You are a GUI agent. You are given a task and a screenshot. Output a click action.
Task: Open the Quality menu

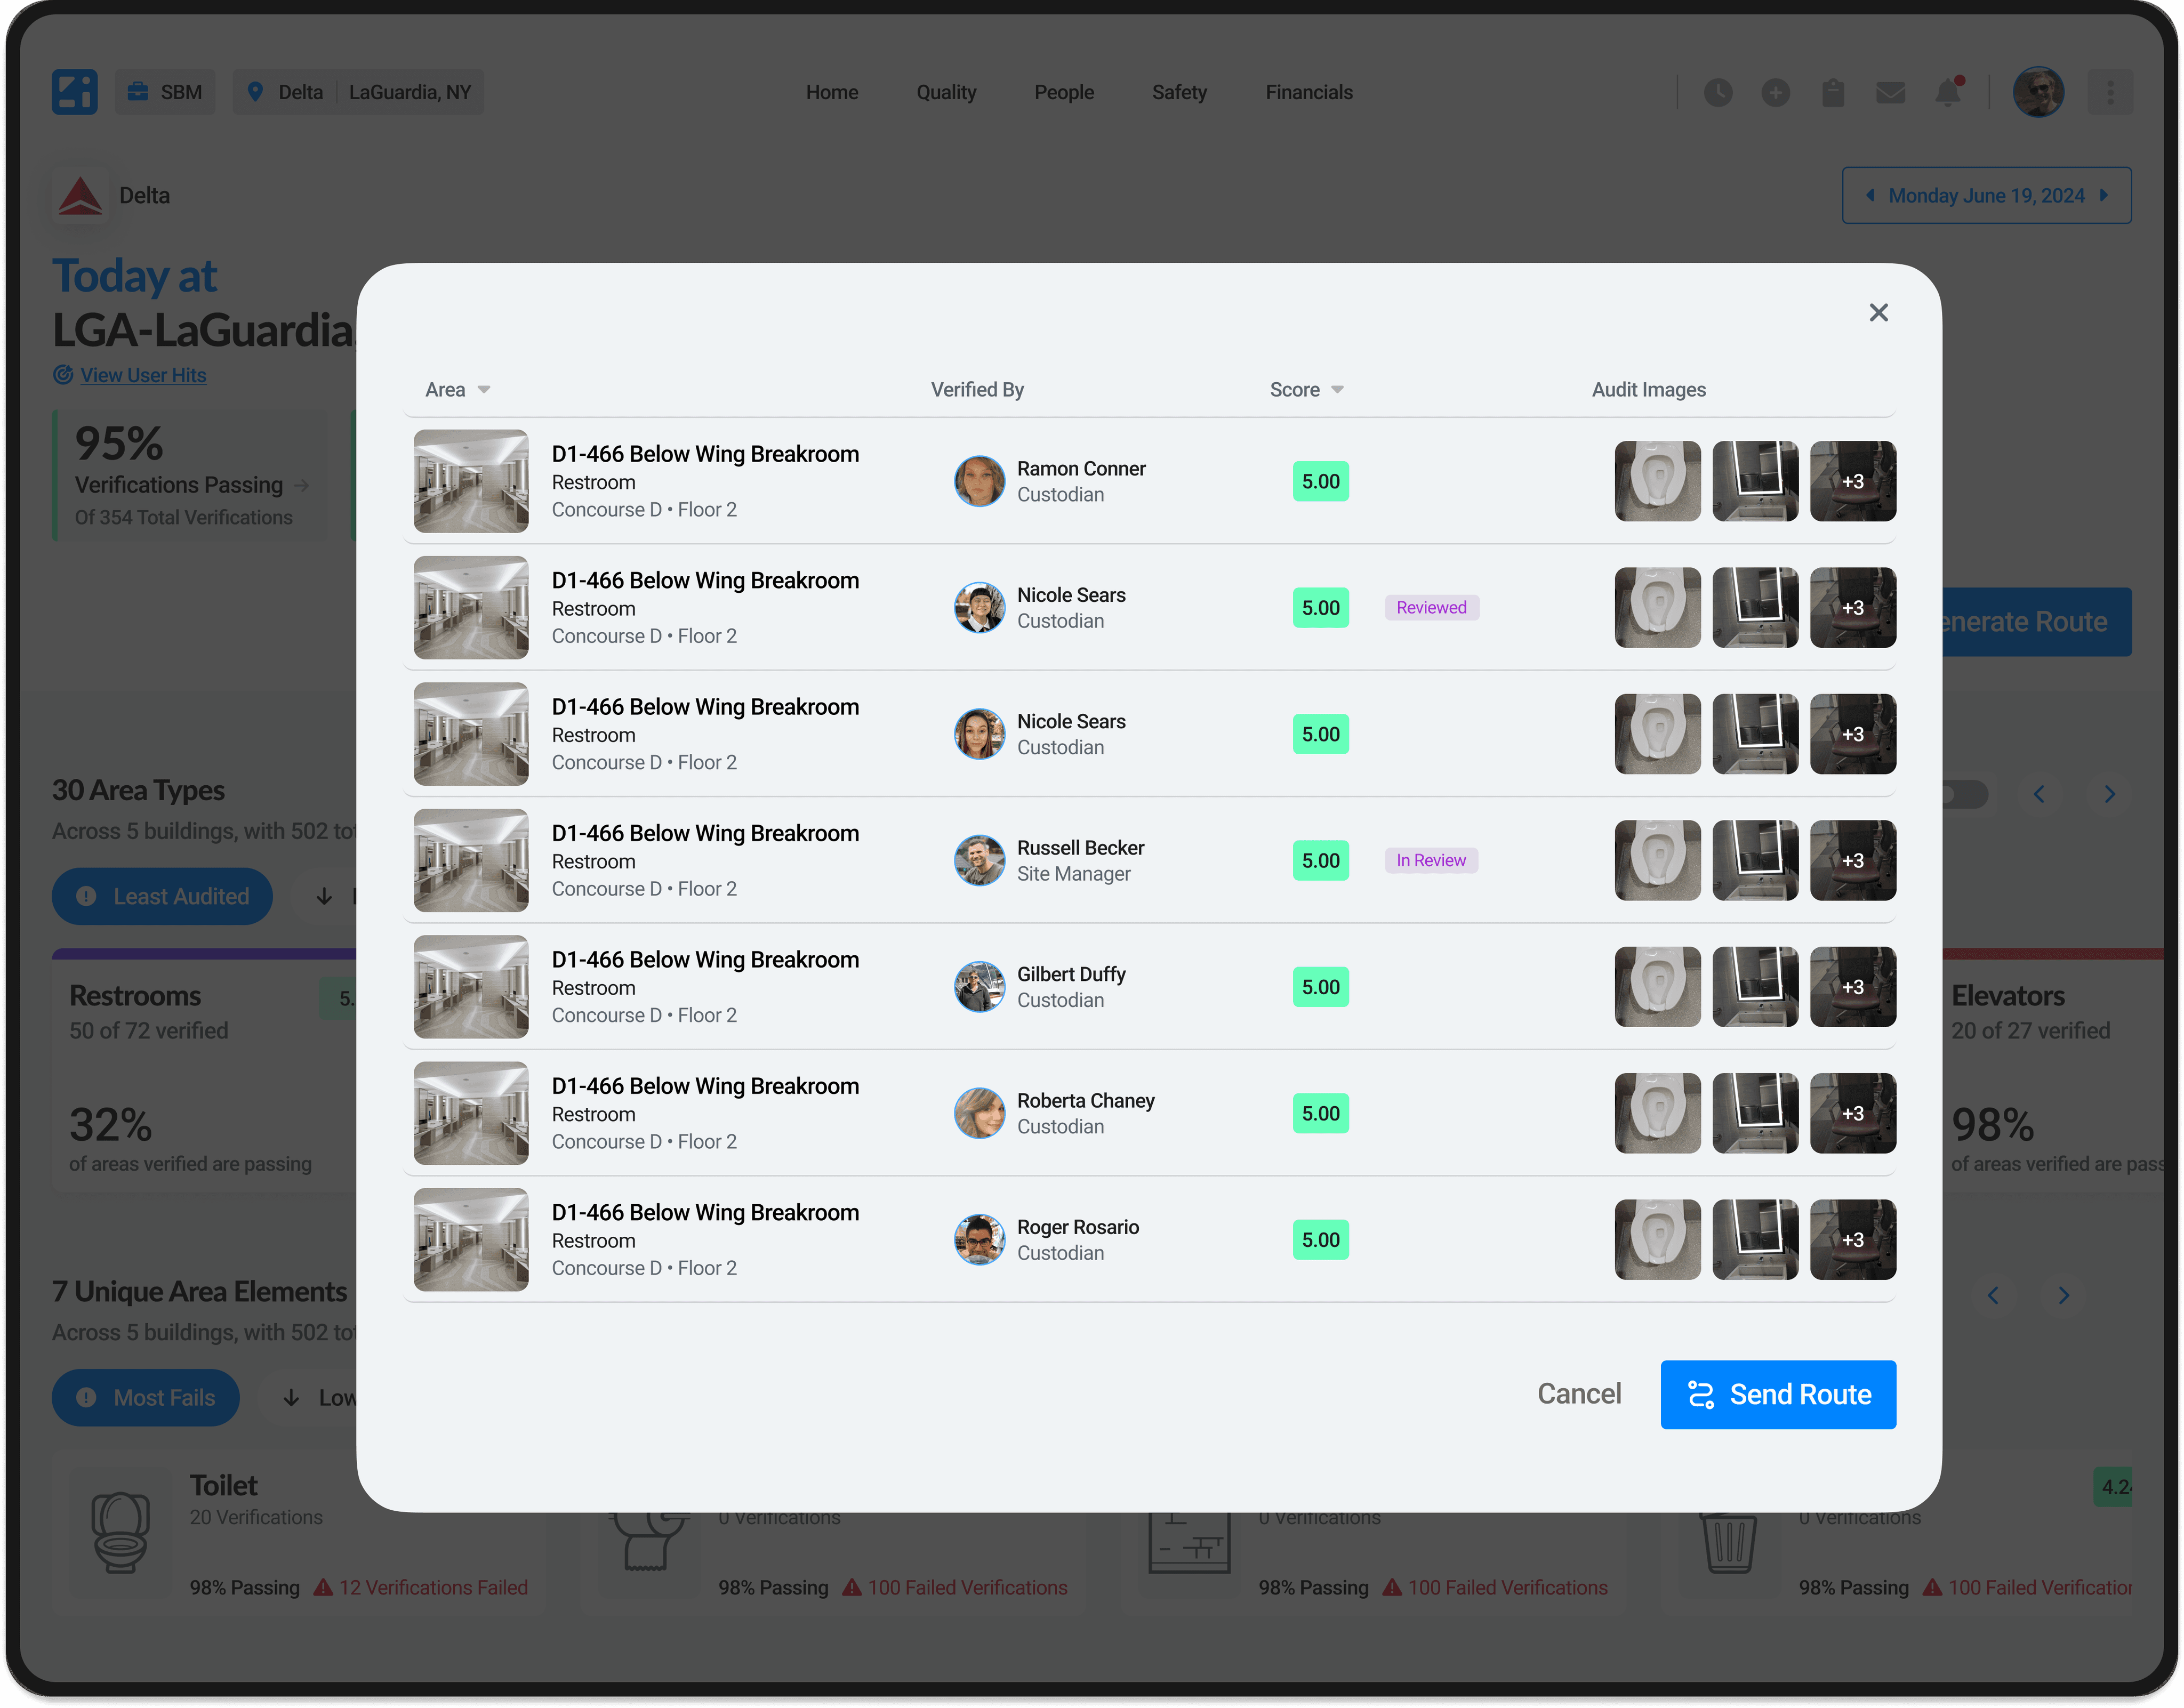click(x=946, y=92)
